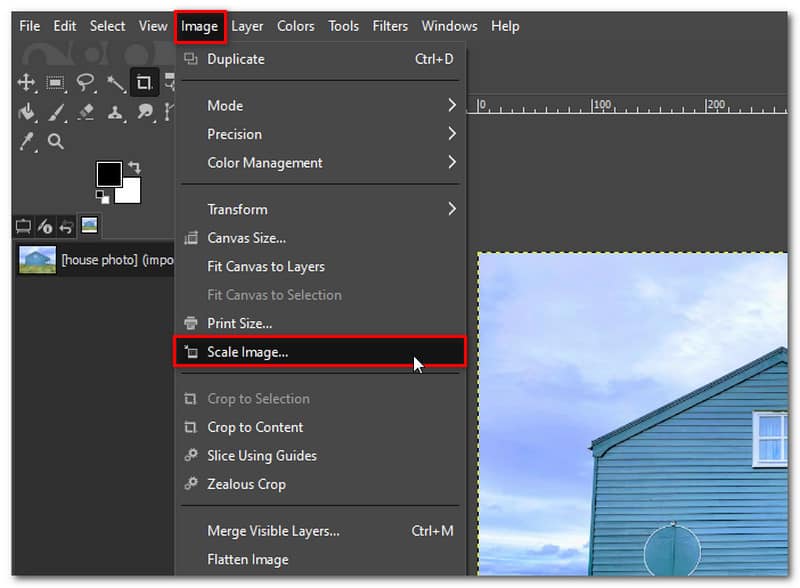Swap foreground and background colors
The width and height of the screenshot is (800, 588).
[134, 167]
